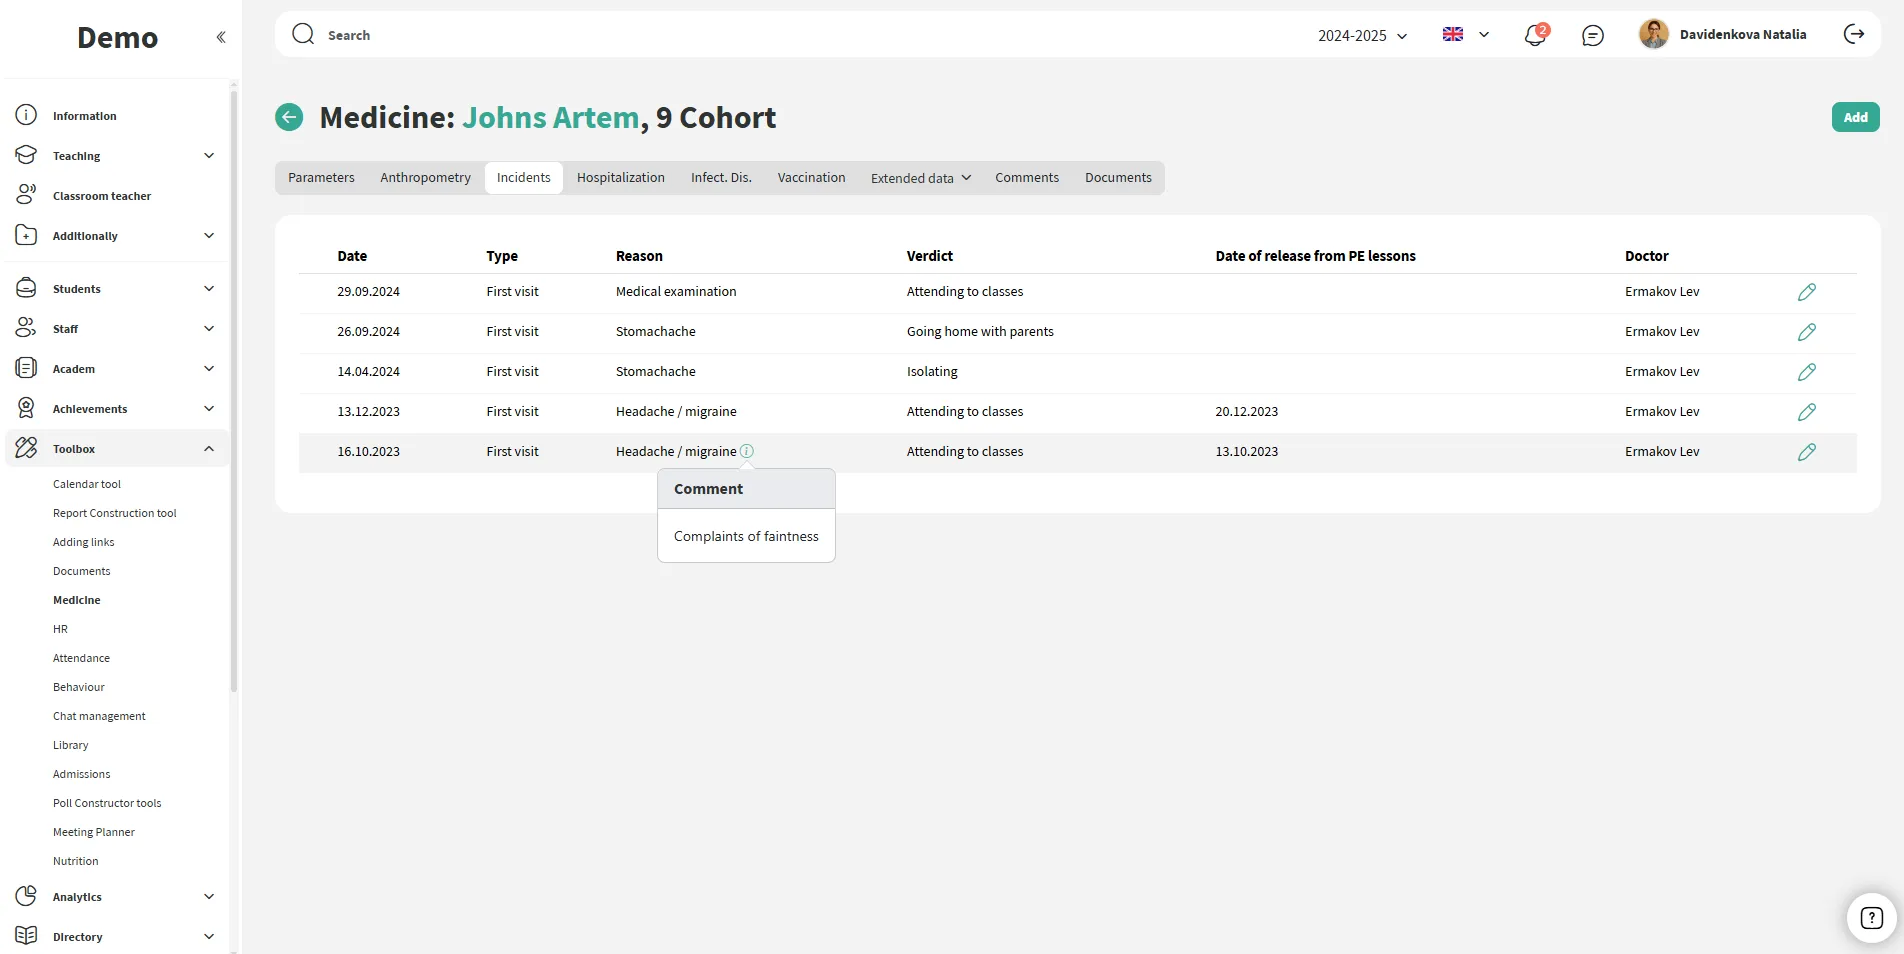
Task: Edit the 14.04.2024 Stomachache incident
Action: pos(1806,372)
